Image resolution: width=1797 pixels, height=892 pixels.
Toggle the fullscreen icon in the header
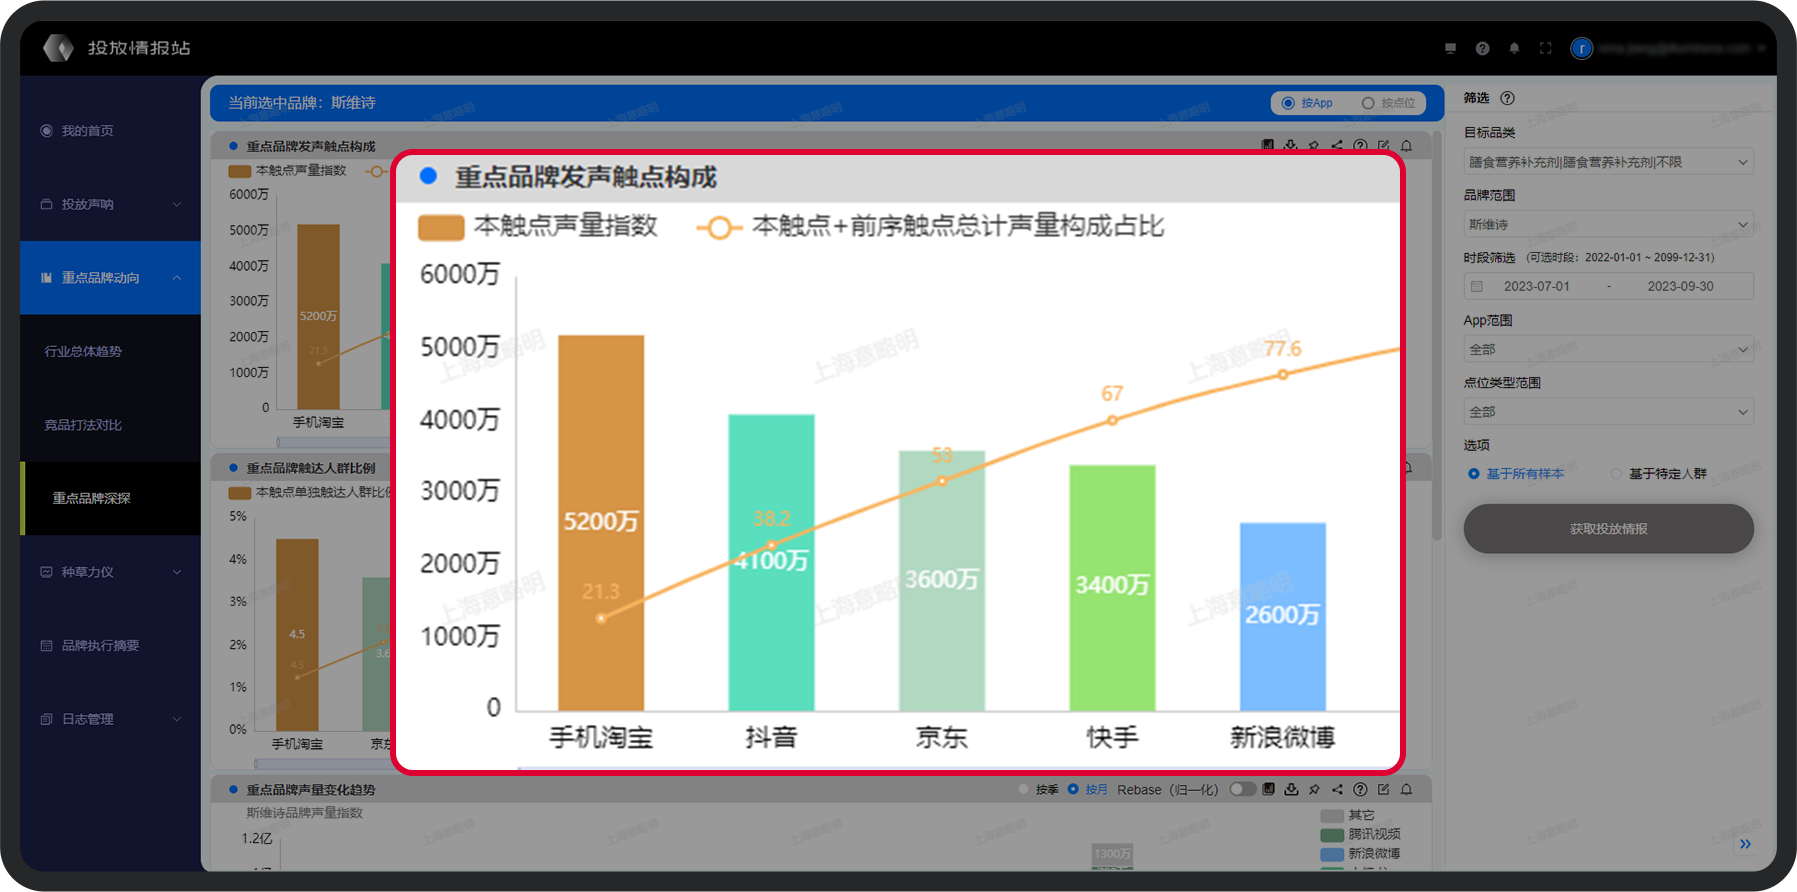1546,48
